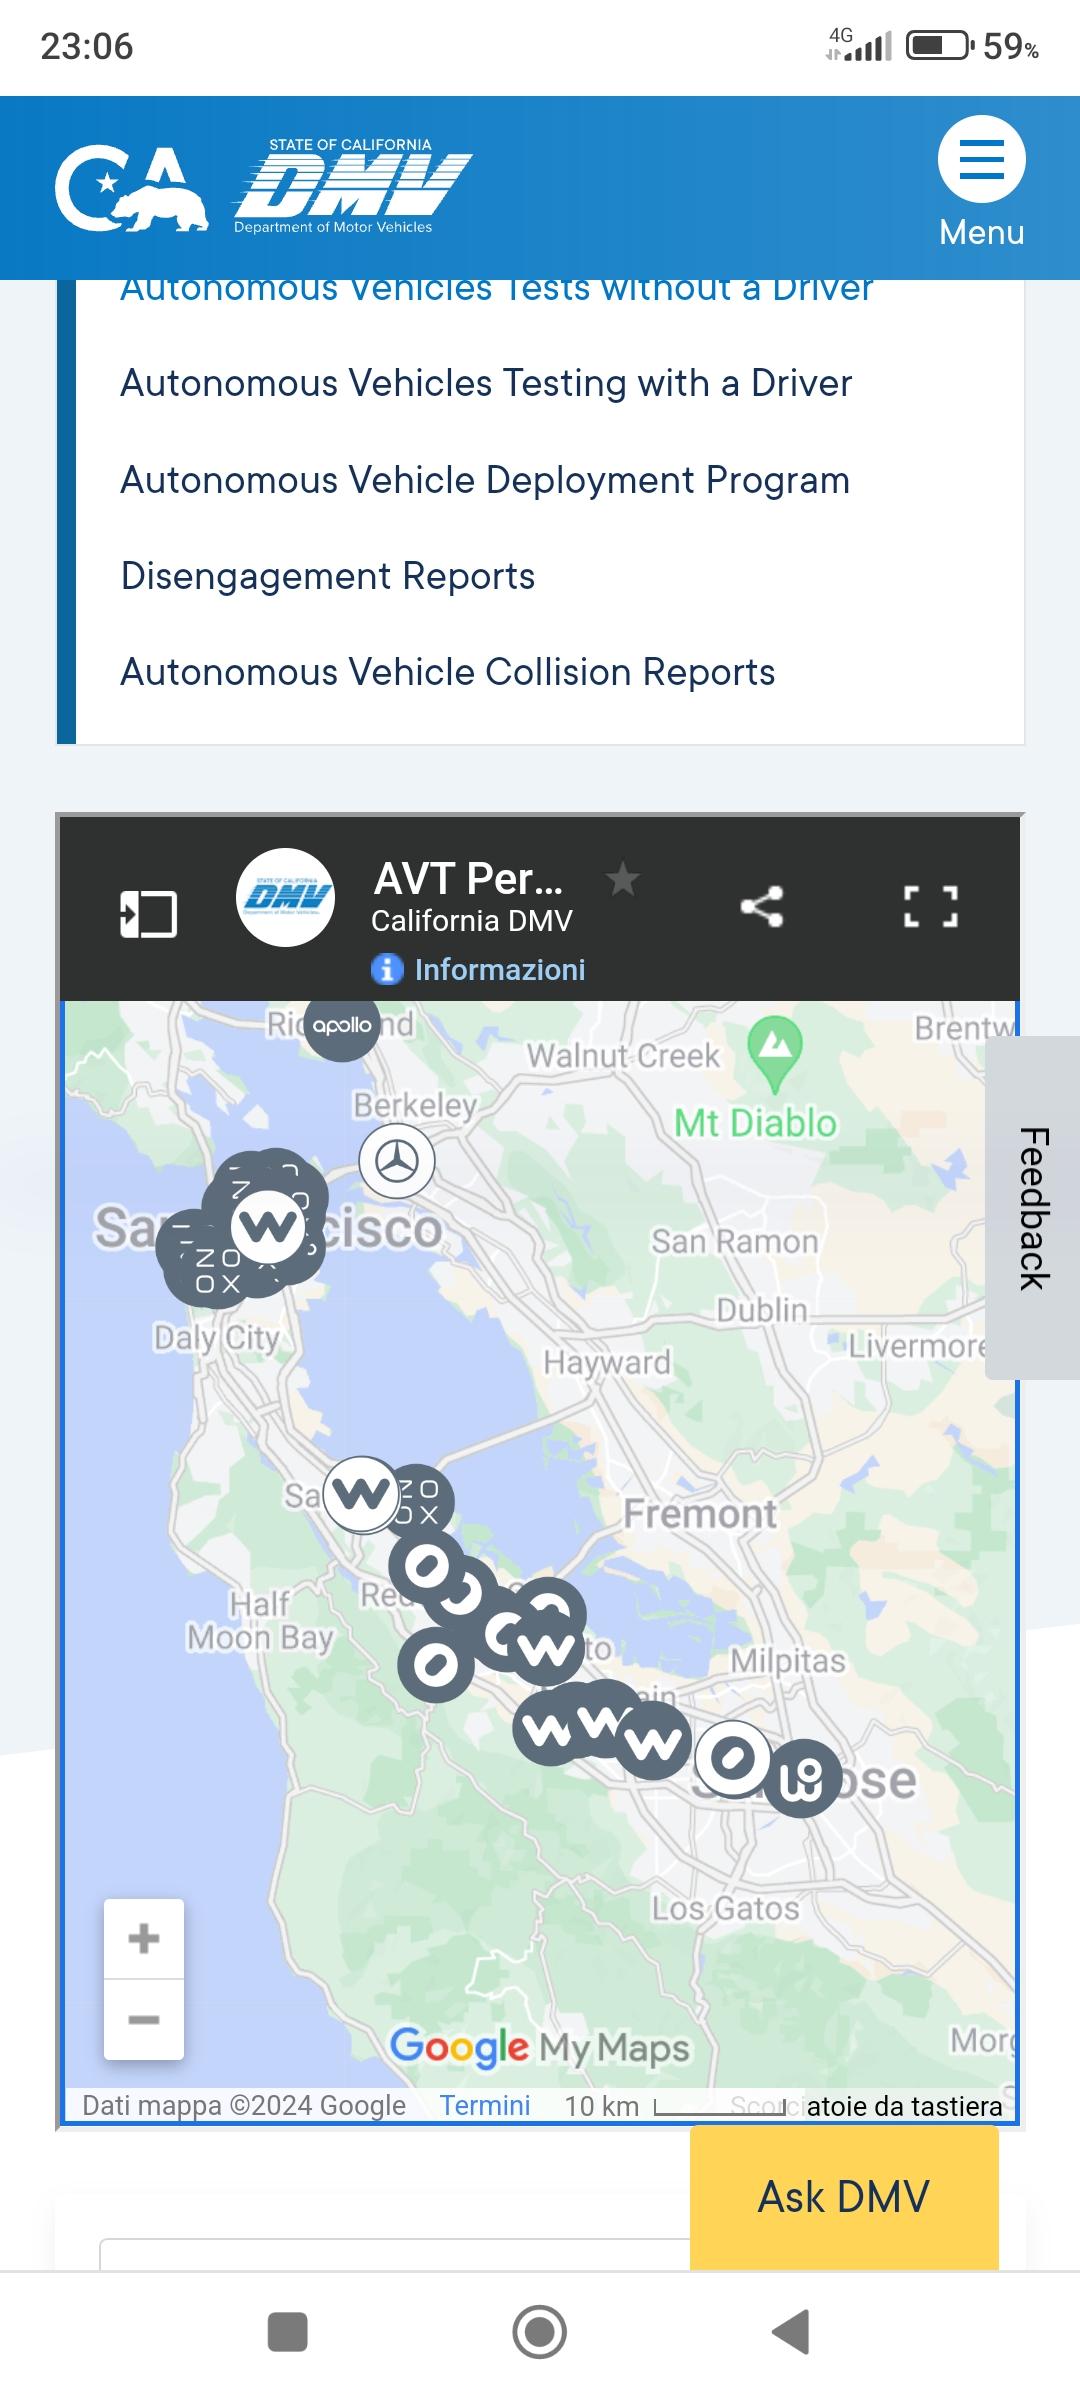Select the Mercedes-Benz marker near Berkeley

pyautogui.click(x=397, y=1161)
